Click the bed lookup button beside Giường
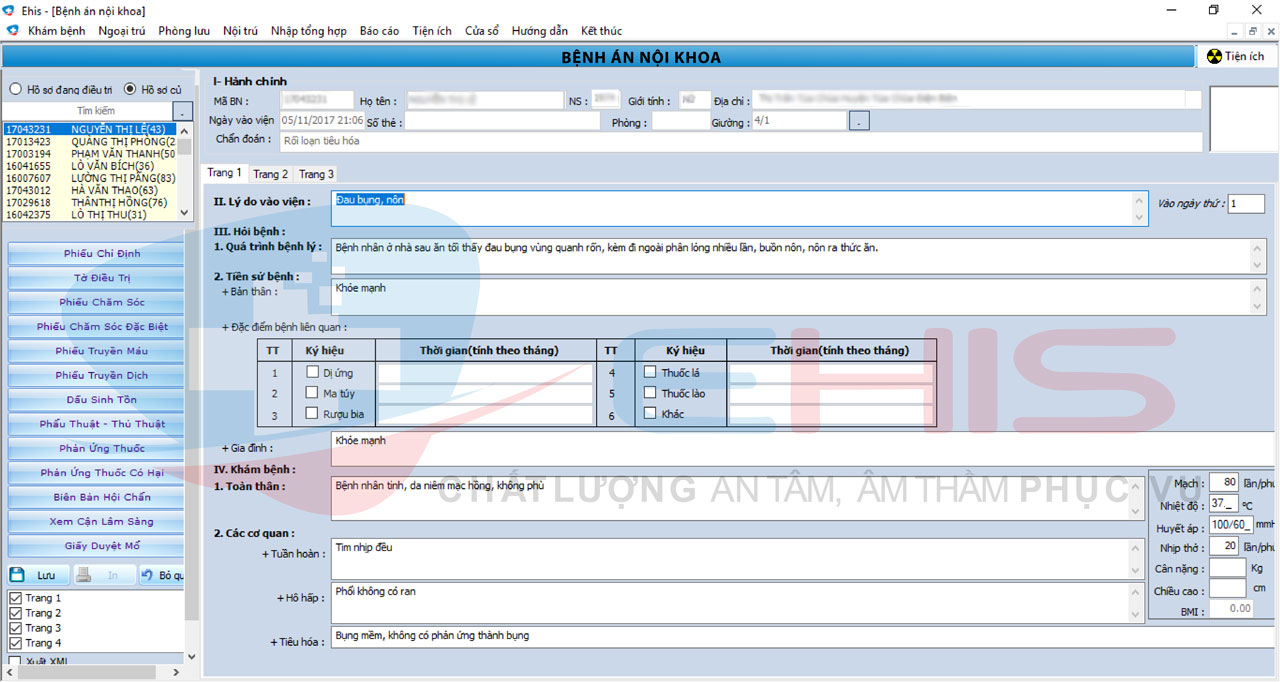 pyautogui.click(x=859, y=122)
